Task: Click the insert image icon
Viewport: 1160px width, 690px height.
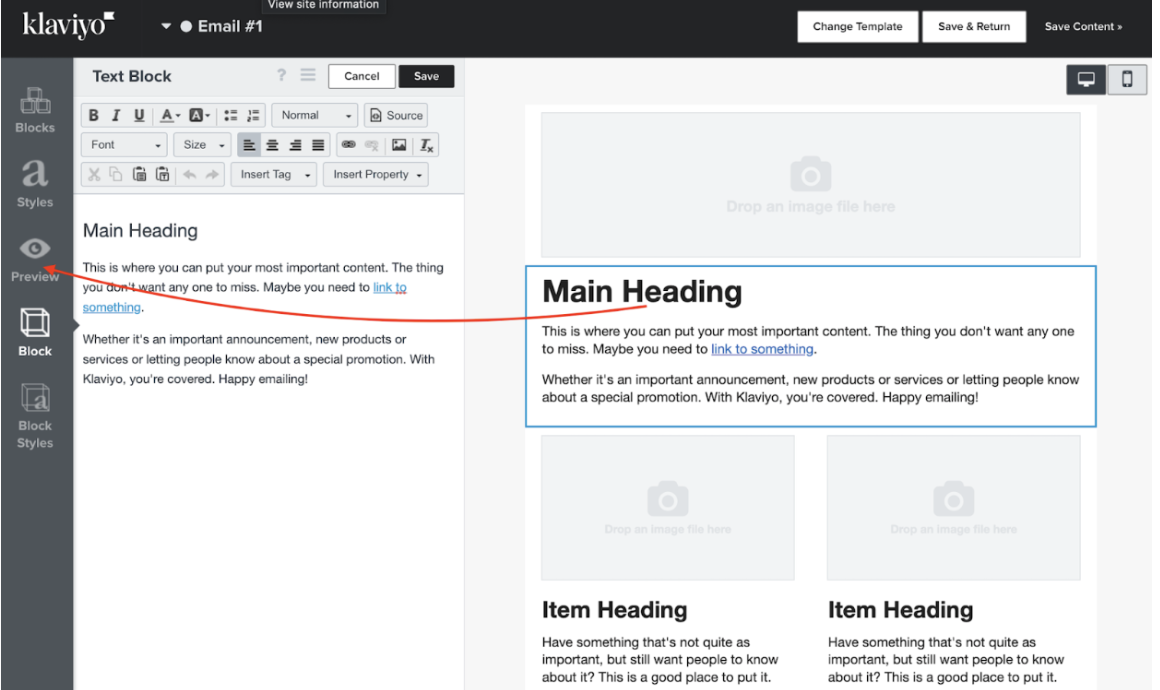Action: click(399, 145)
